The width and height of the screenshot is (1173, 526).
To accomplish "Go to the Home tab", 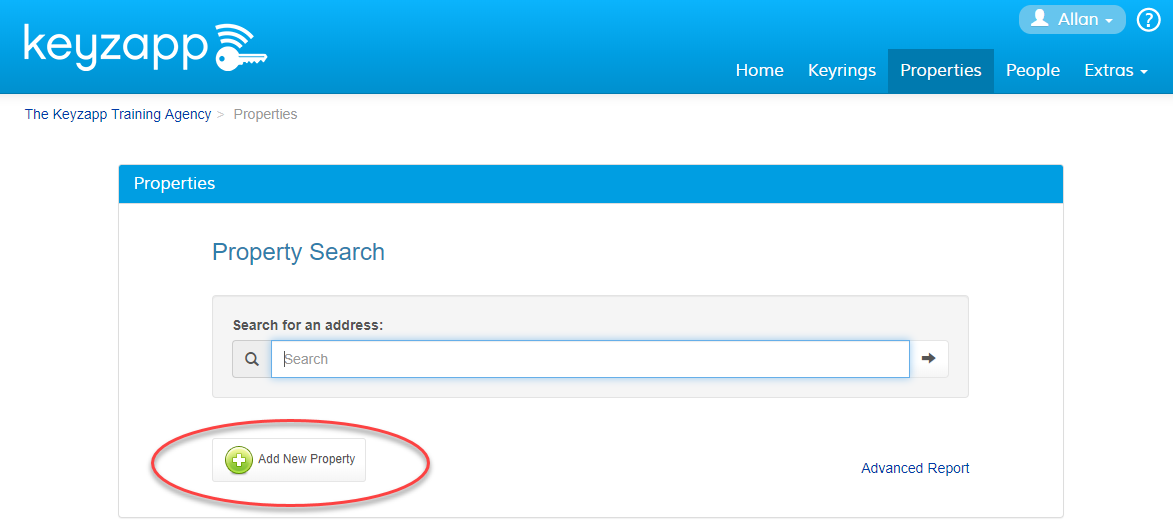I will coord(759,71).
